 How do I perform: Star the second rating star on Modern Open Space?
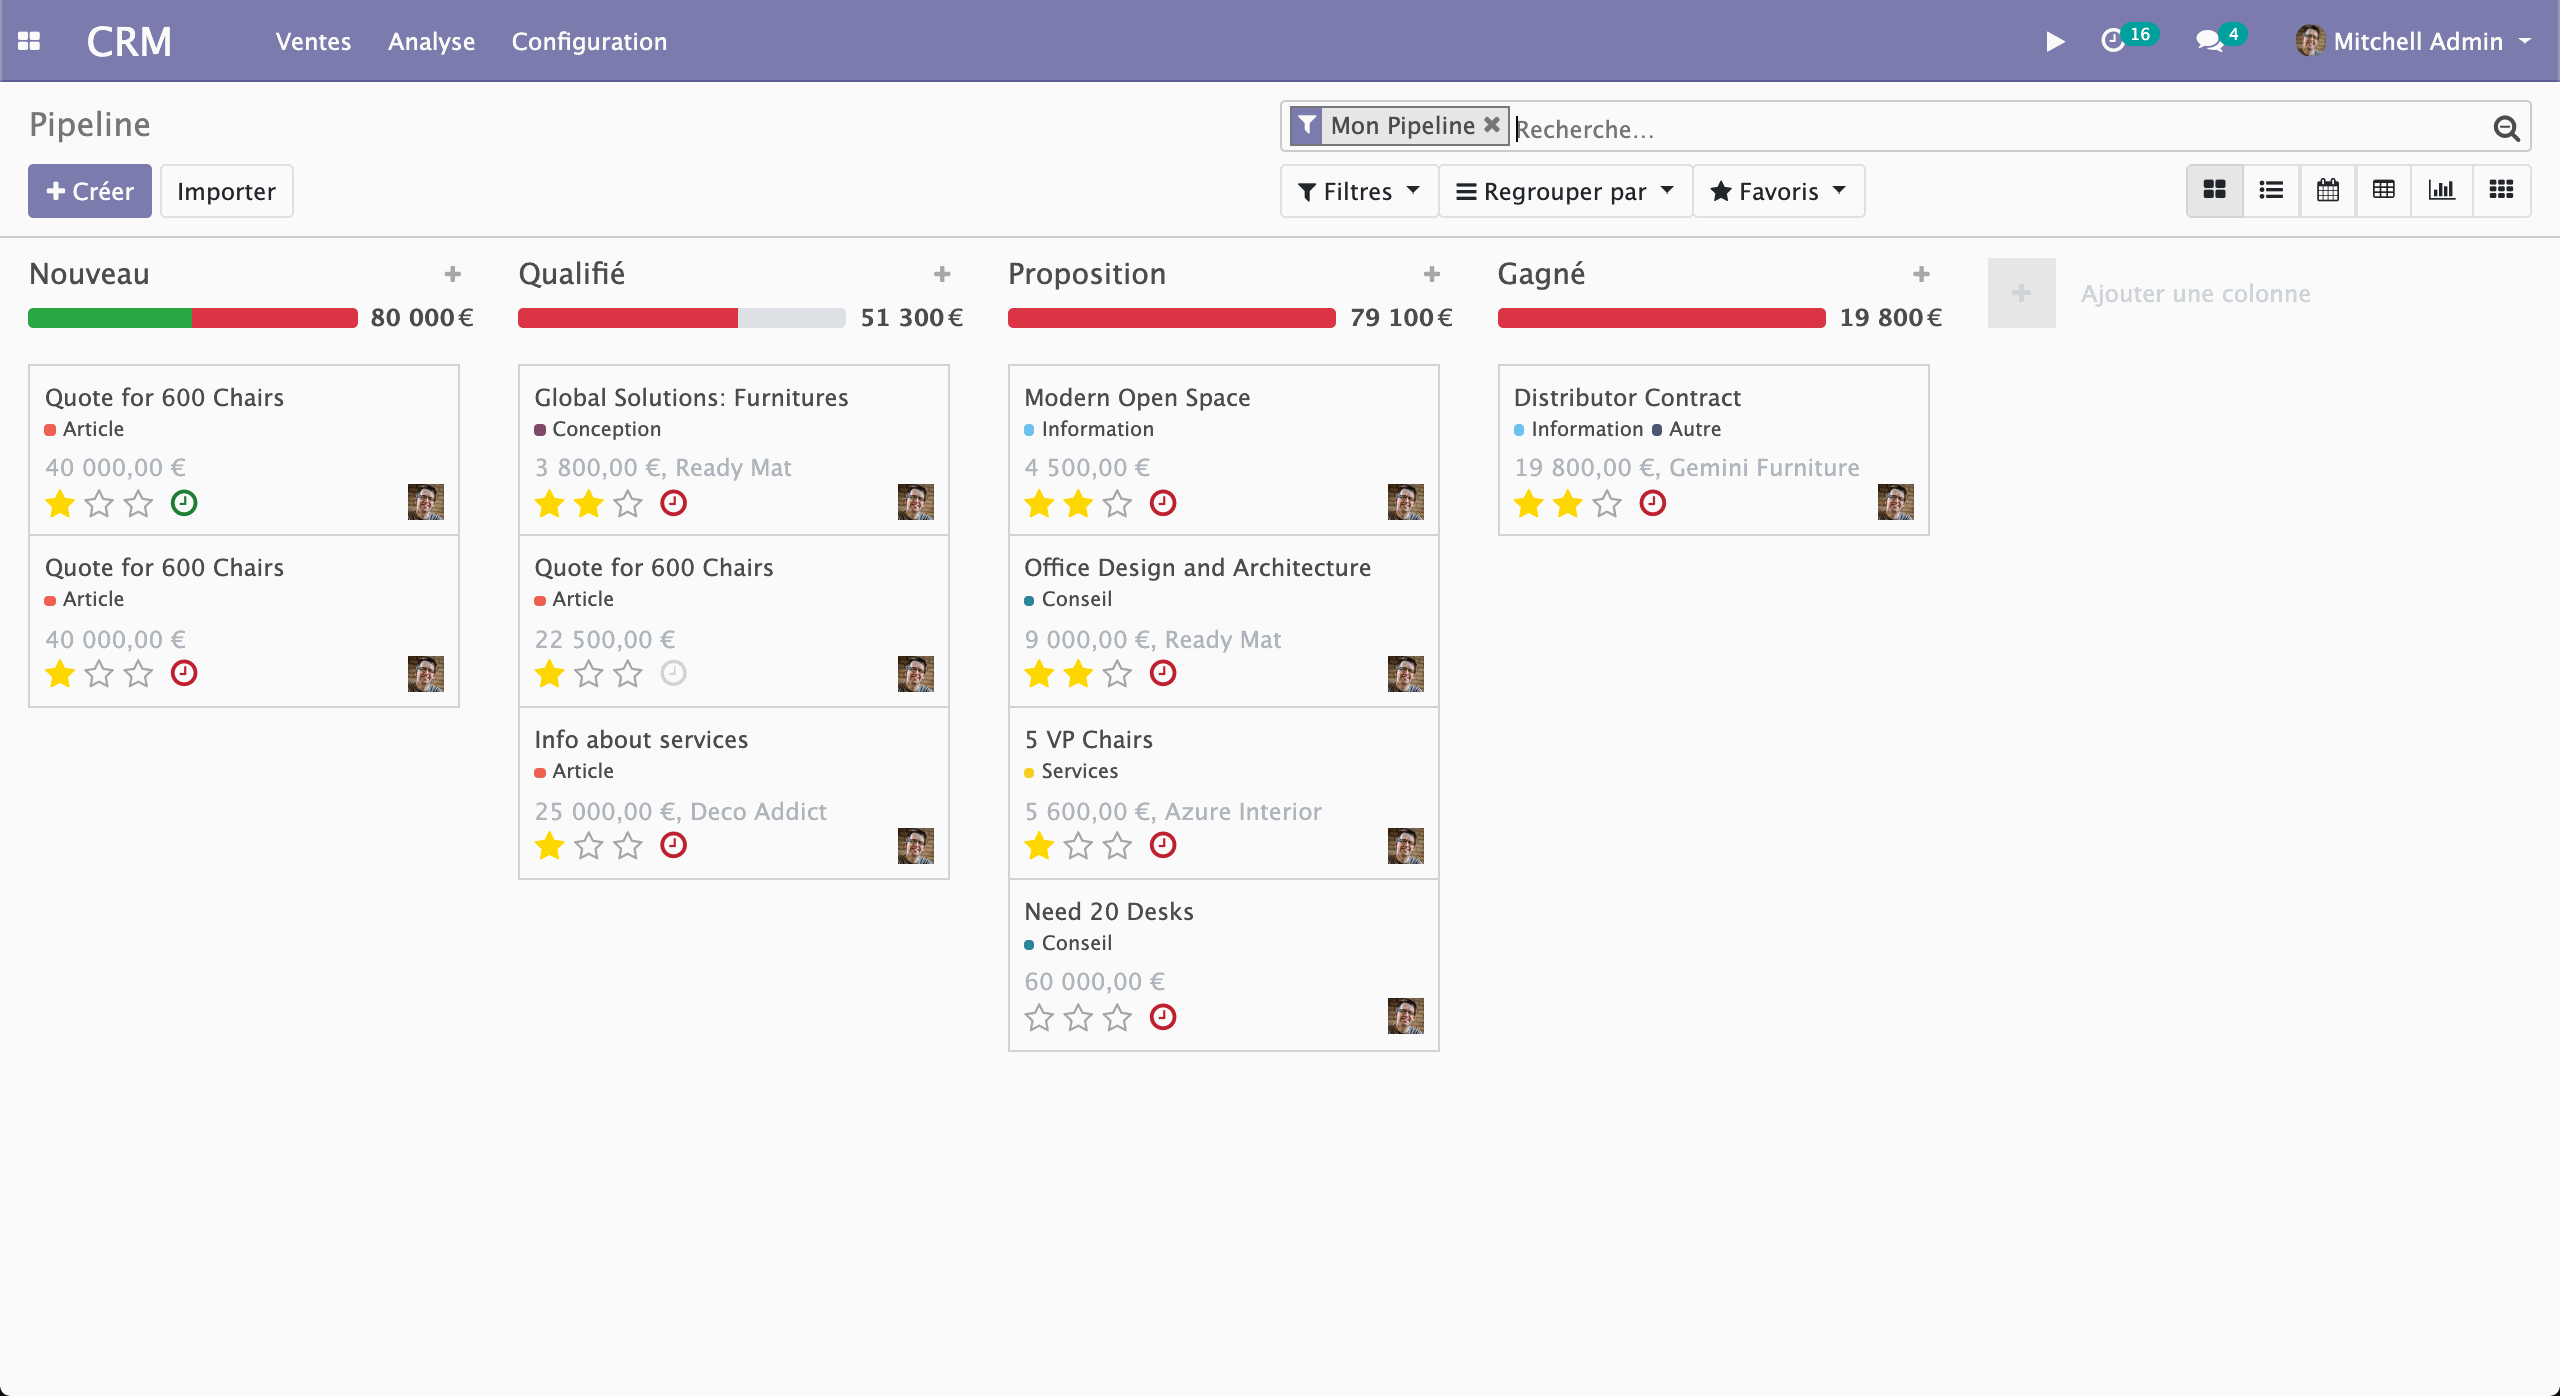click(x=1077, y=504)
